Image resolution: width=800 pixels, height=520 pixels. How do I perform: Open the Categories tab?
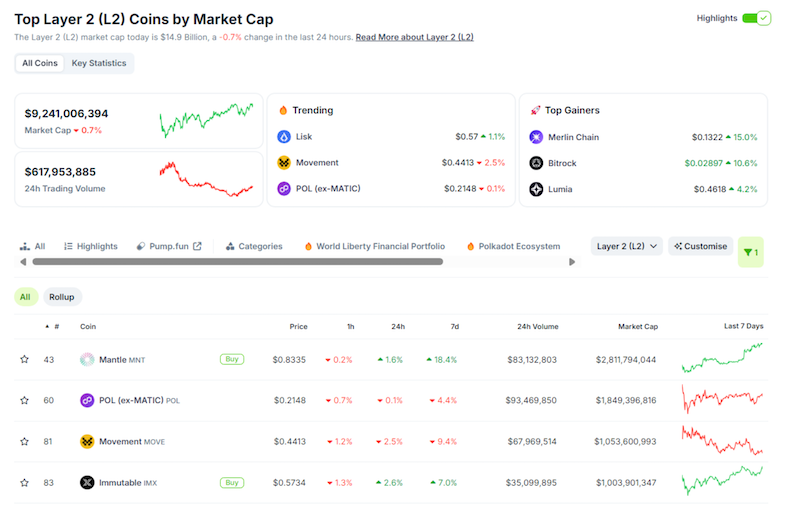[254, 246]
